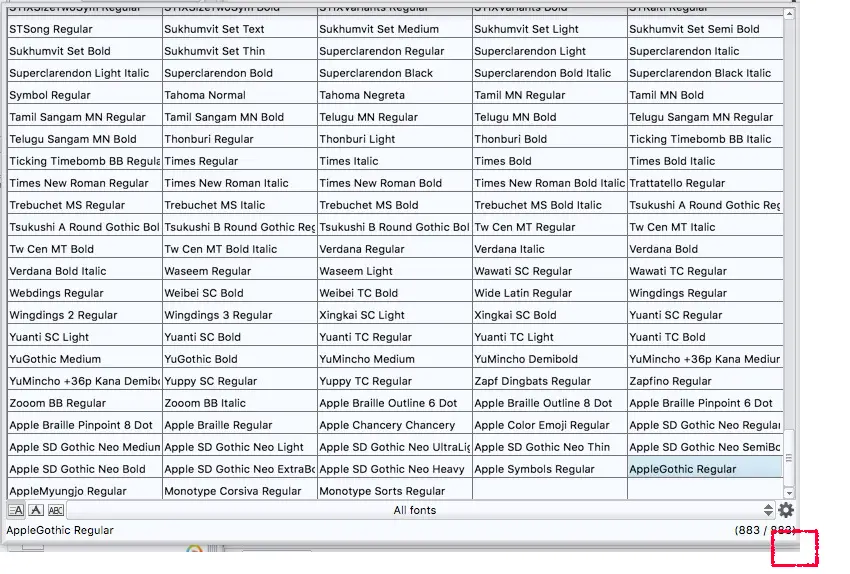The image size is (850, 574).
Task: Select Yuanti TC Light font
Action: coord(550,337)
